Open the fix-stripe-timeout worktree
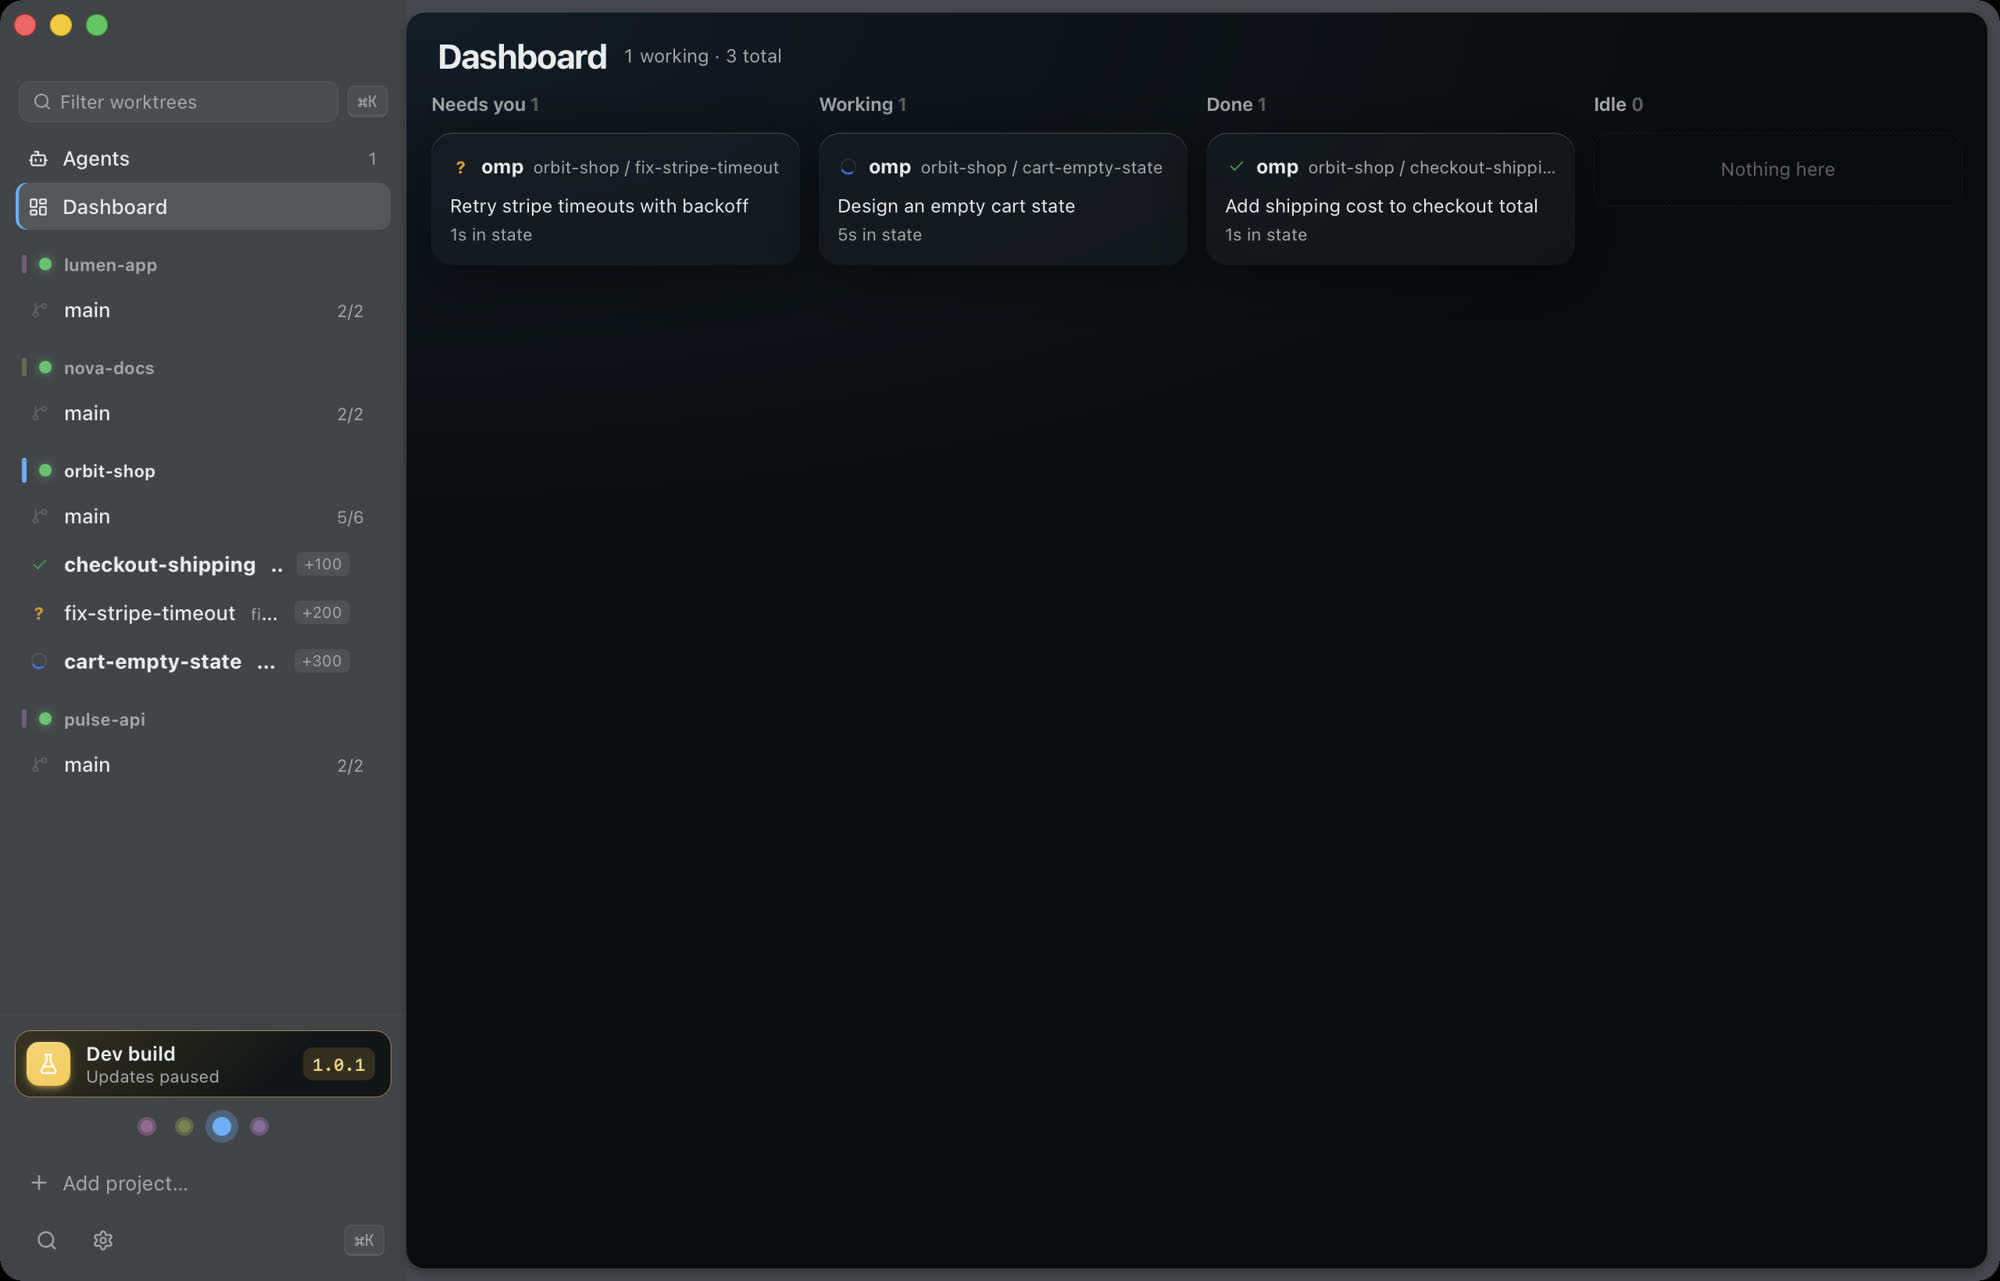This screenshot has width=2000, height=1281. tap(203, 613)
